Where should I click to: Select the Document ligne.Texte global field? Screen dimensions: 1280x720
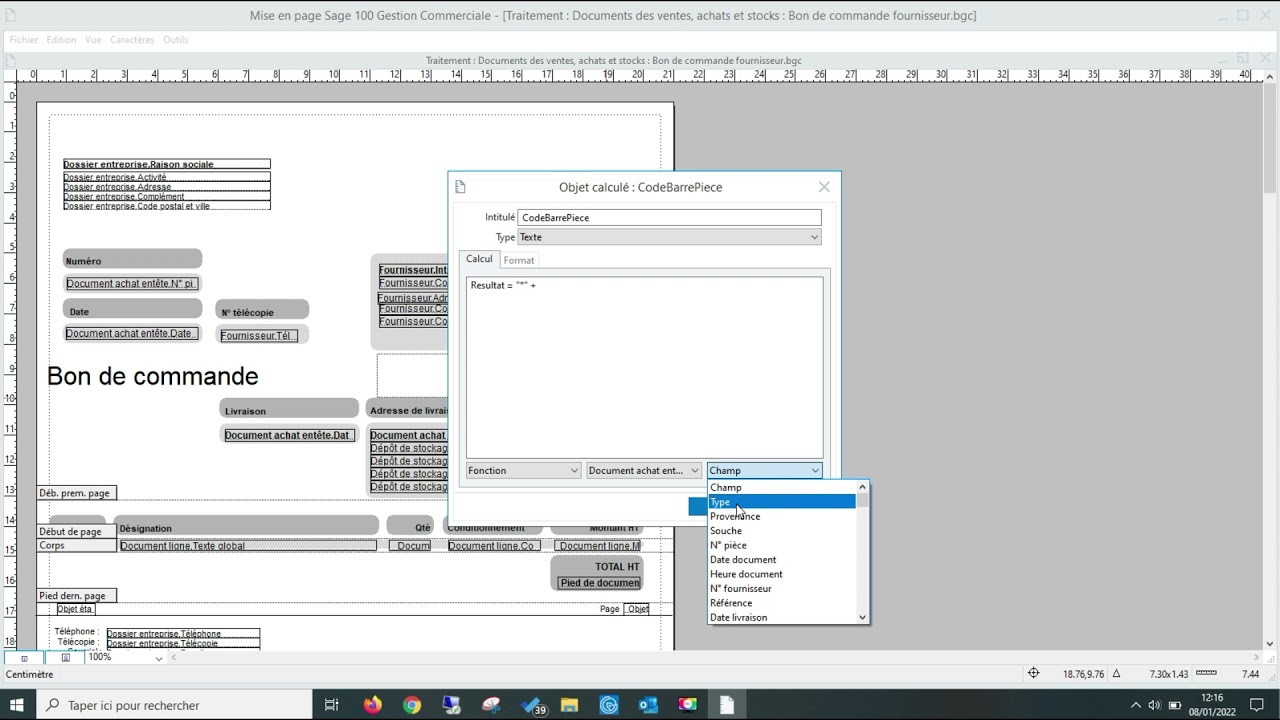(248, 546)
